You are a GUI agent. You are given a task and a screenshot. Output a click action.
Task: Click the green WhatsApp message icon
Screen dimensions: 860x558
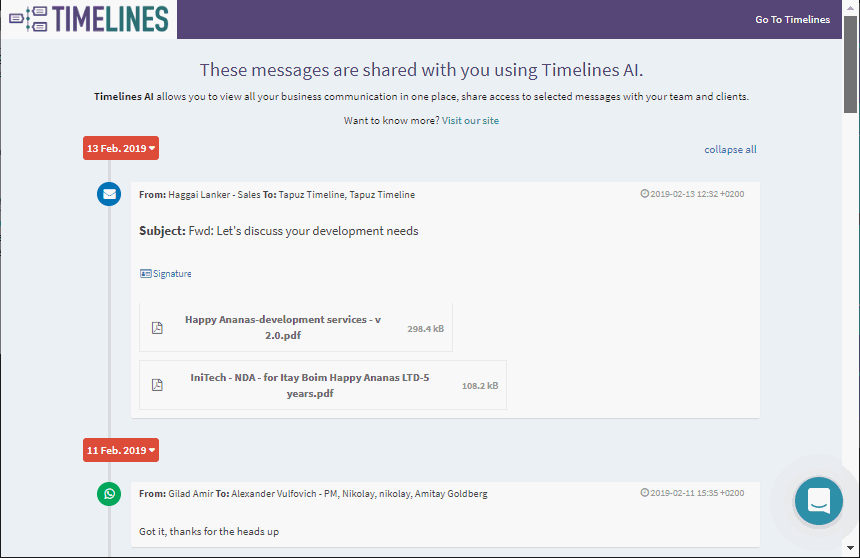coord(109,493)
